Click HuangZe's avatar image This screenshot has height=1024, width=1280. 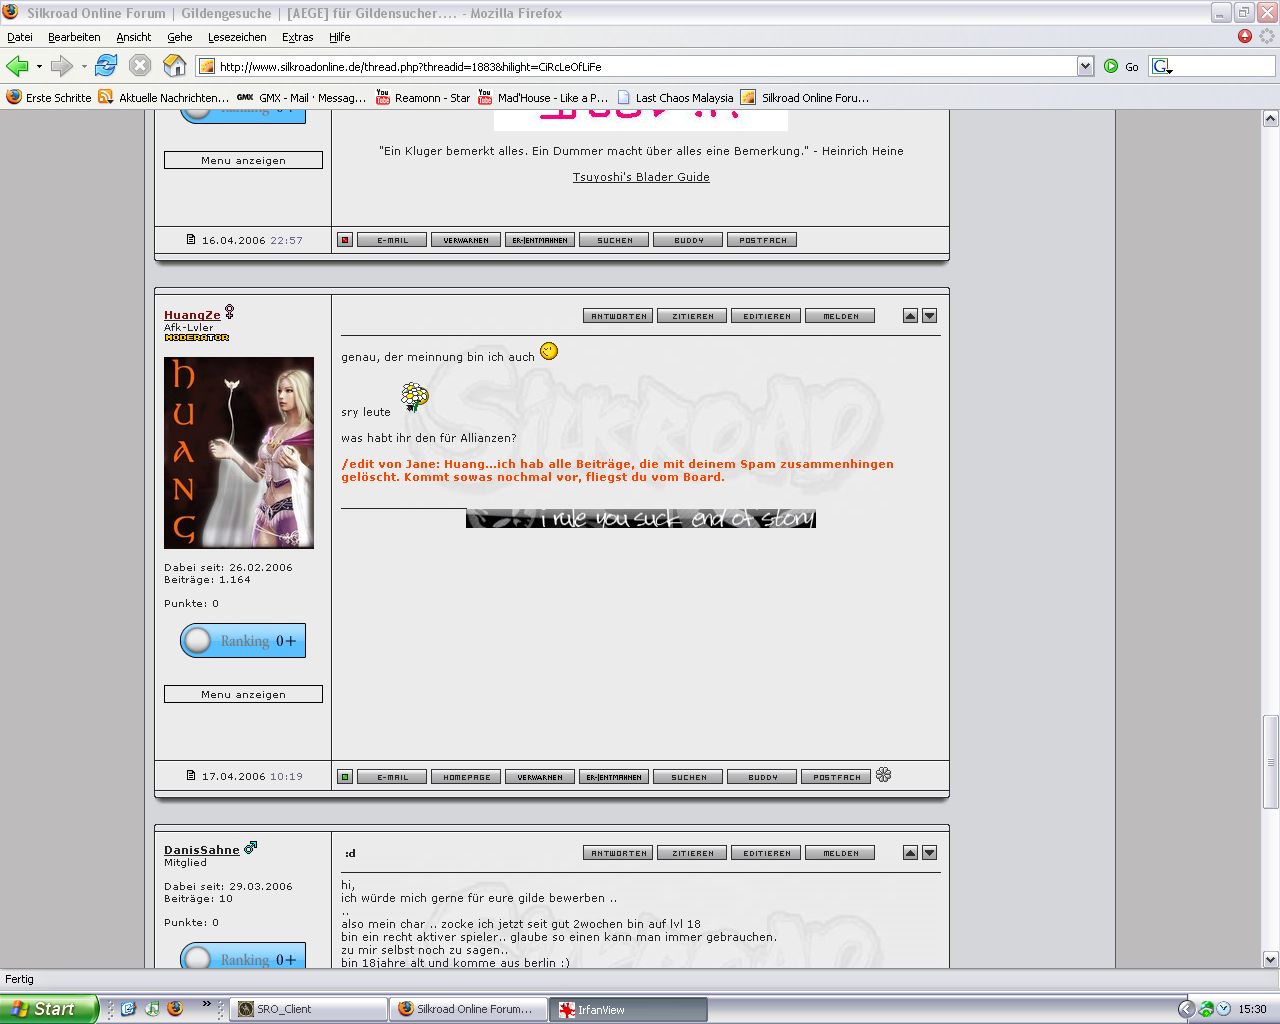click(x=239, y=453)
